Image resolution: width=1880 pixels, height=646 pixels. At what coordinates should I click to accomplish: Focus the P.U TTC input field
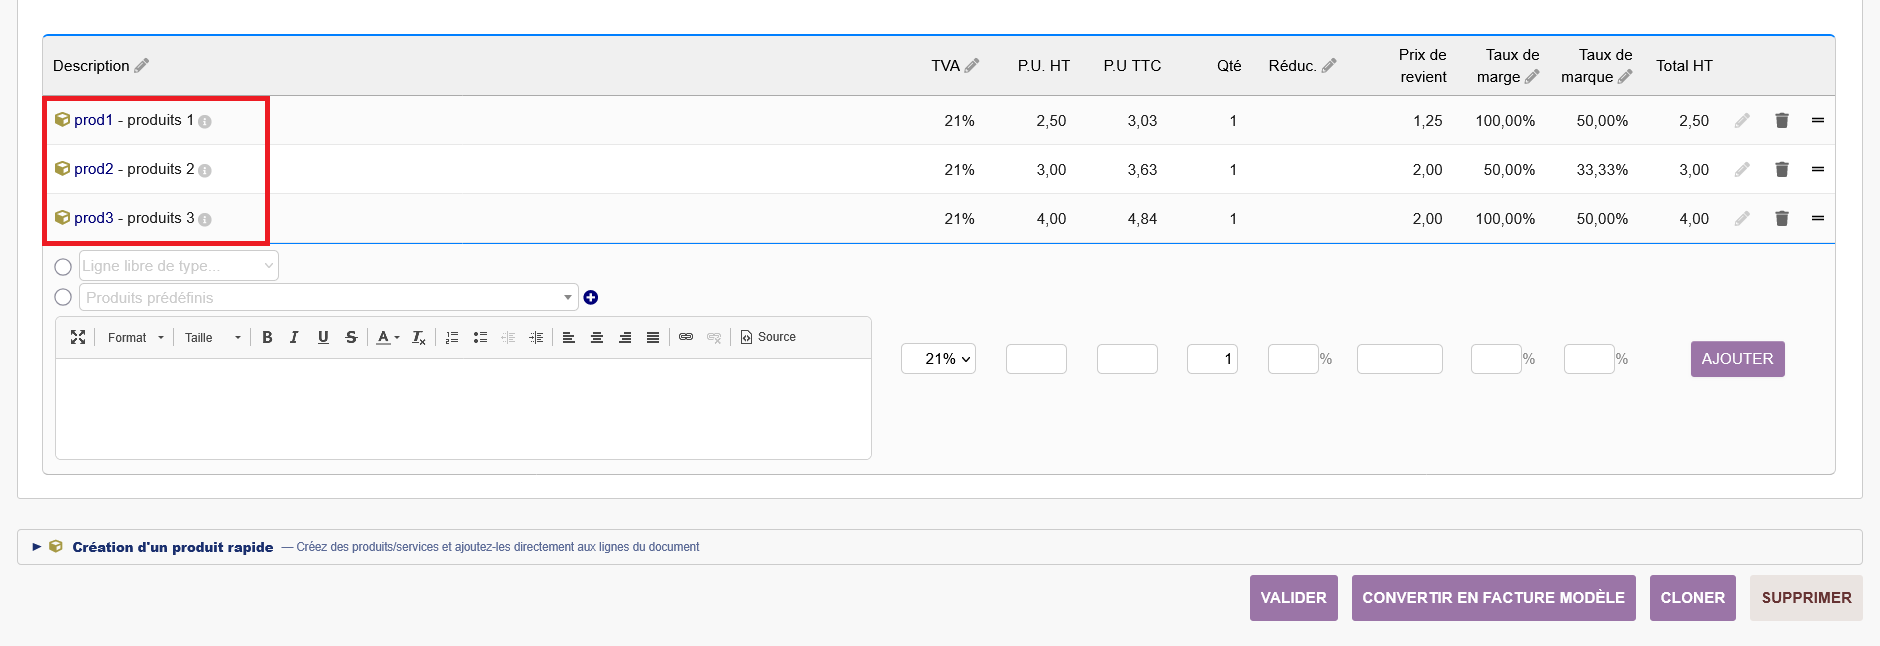[1127, 359]
